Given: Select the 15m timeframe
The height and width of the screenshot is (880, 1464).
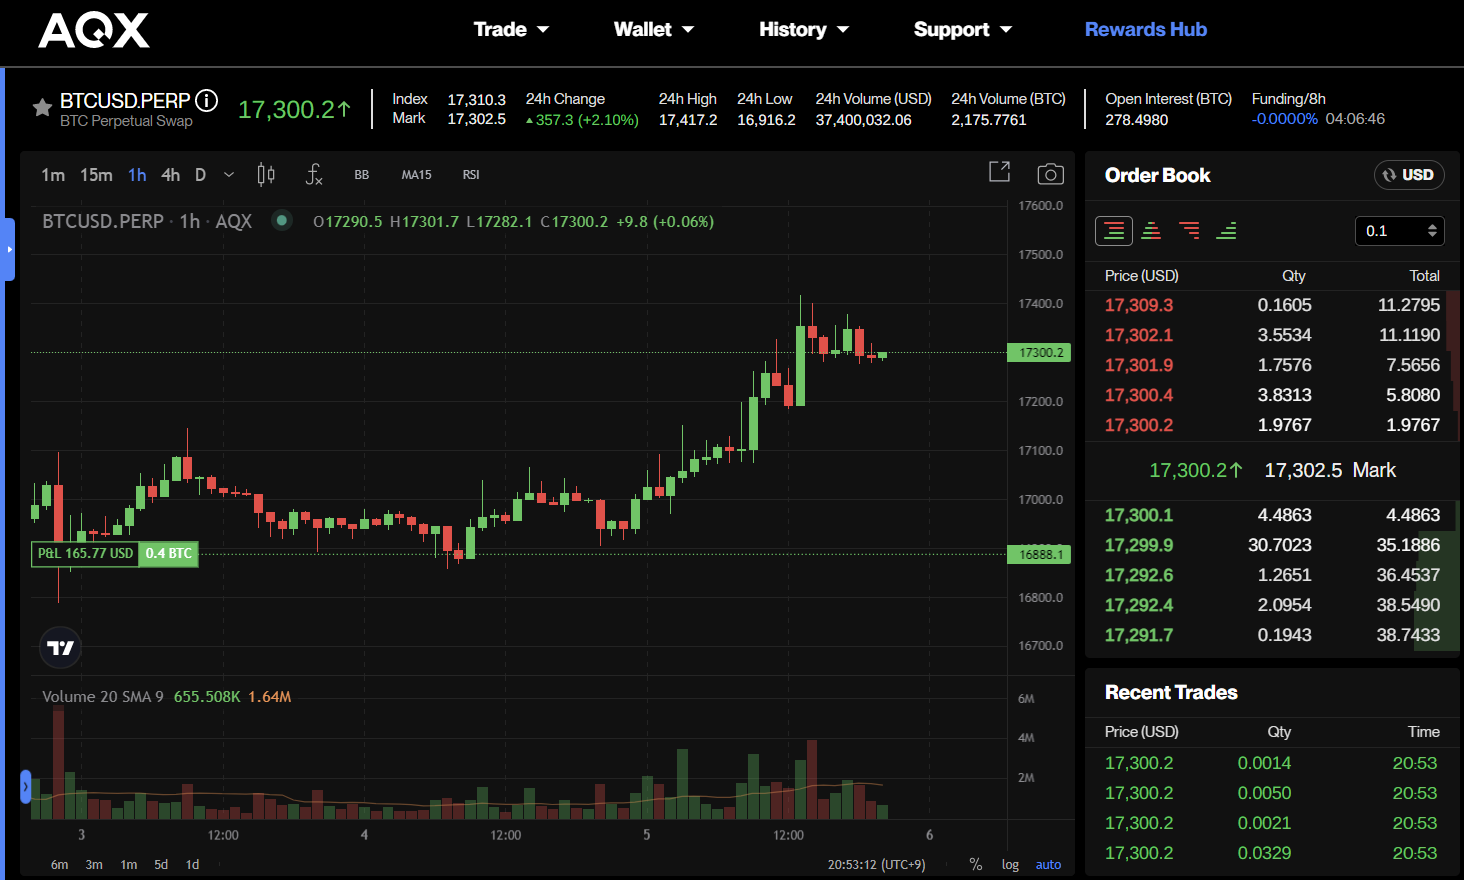Looking at the screenshot, I should coord(96,175).
